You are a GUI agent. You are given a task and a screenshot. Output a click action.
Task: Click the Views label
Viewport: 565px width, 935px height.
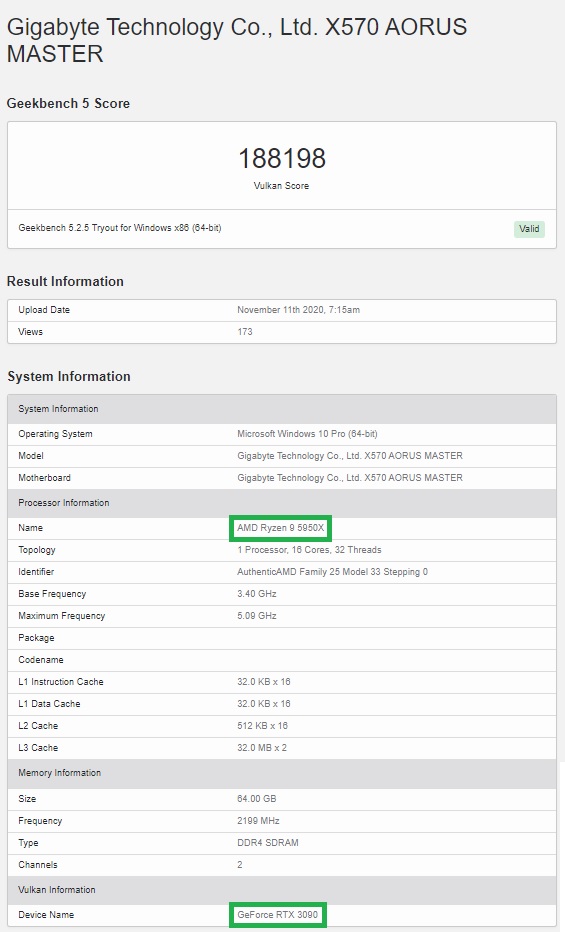[x=30, y=332]
